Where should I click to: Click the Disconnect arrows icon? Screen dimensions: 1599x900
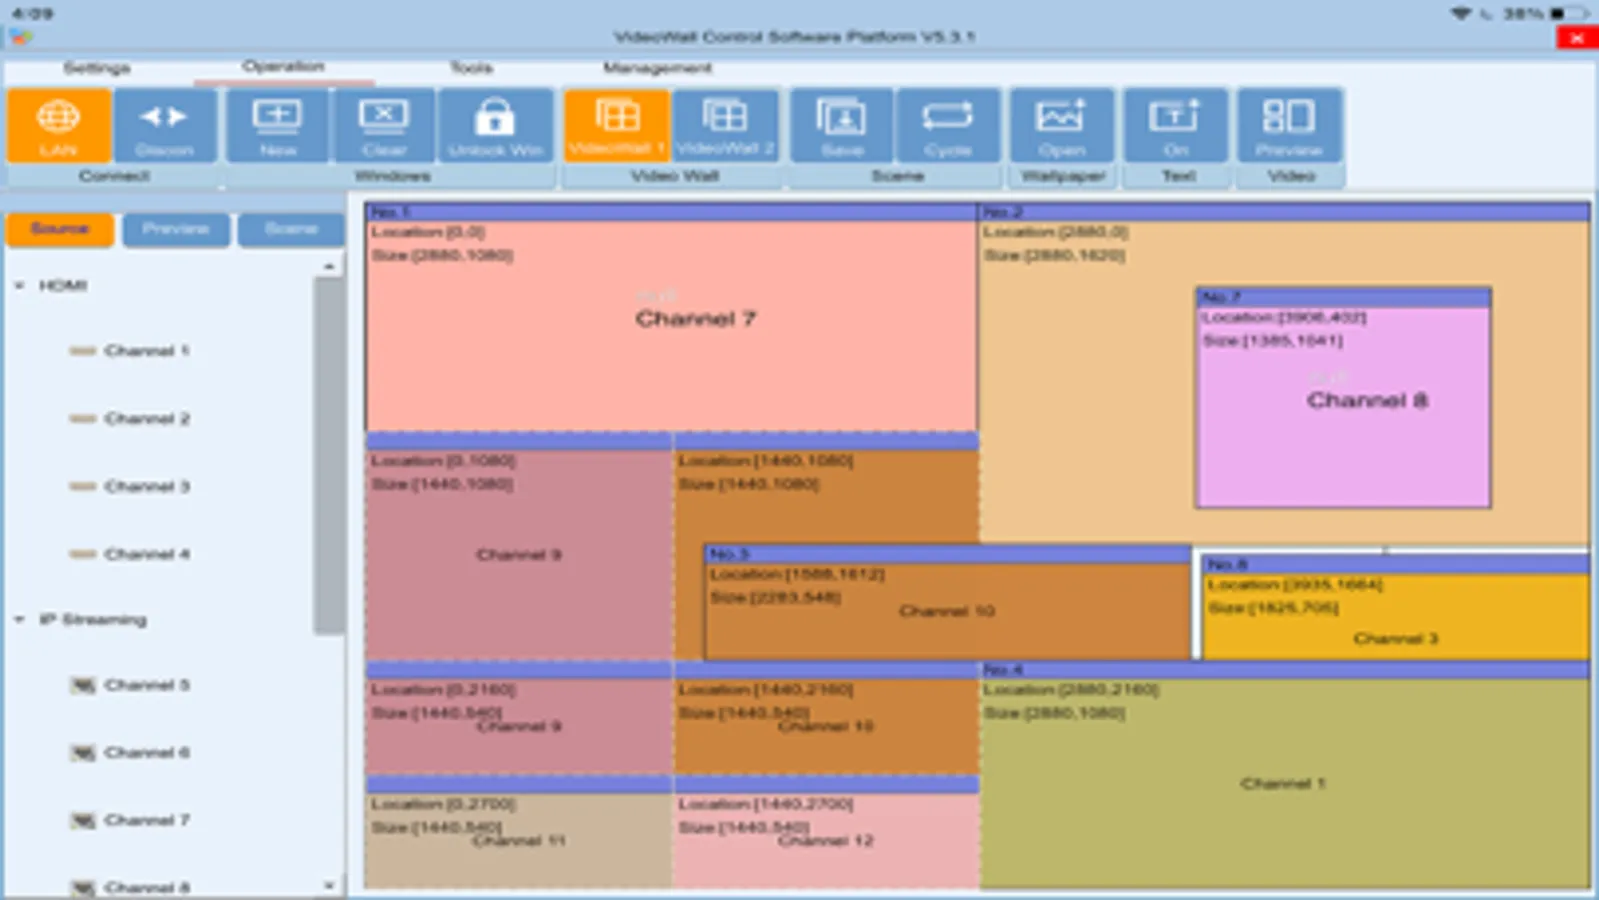click(x=164, y=125)
